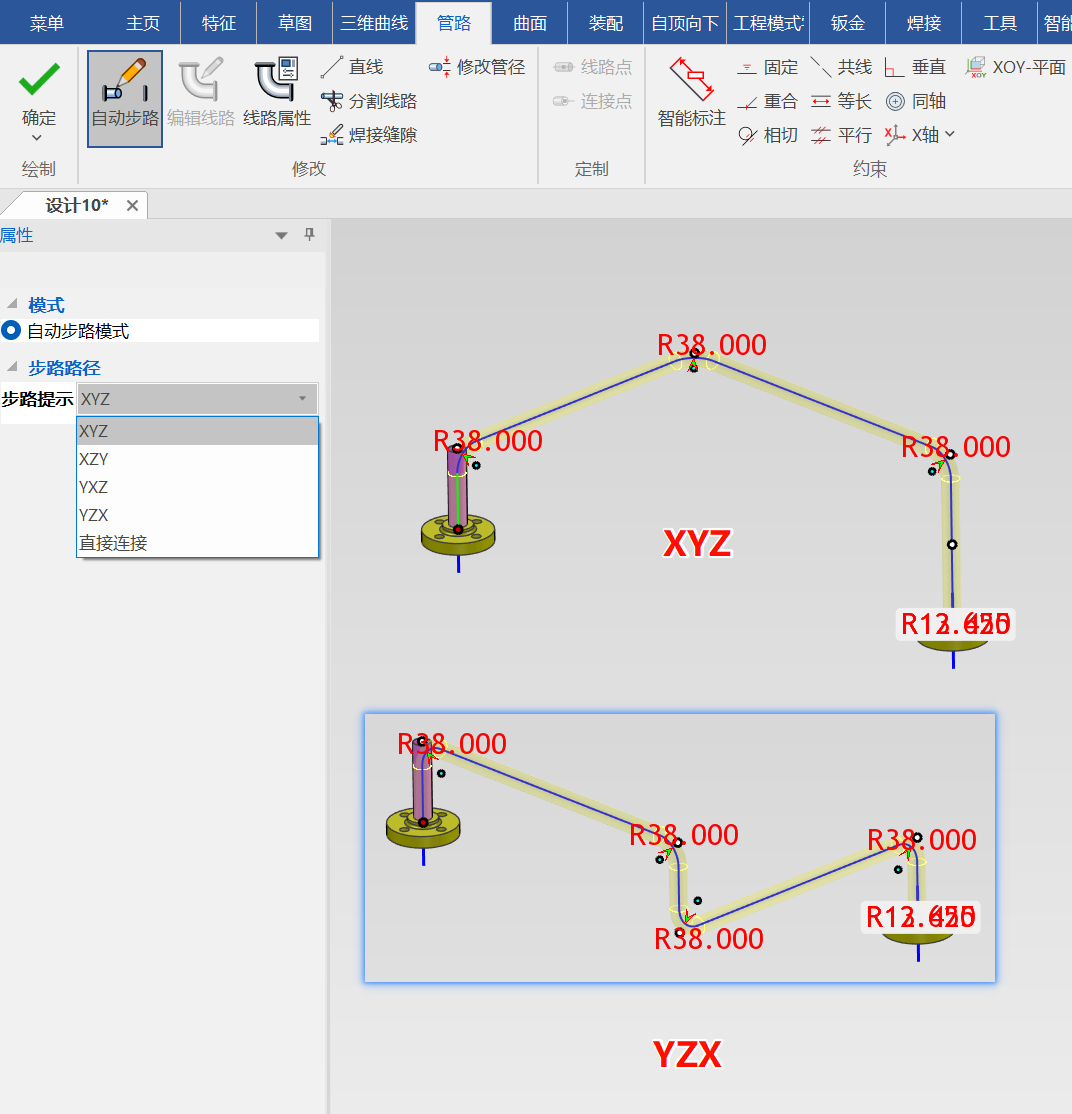Open the 步路提示 XYZ combo box
The width and height of the screenshot is (1072, 1114).
(197, 399)
